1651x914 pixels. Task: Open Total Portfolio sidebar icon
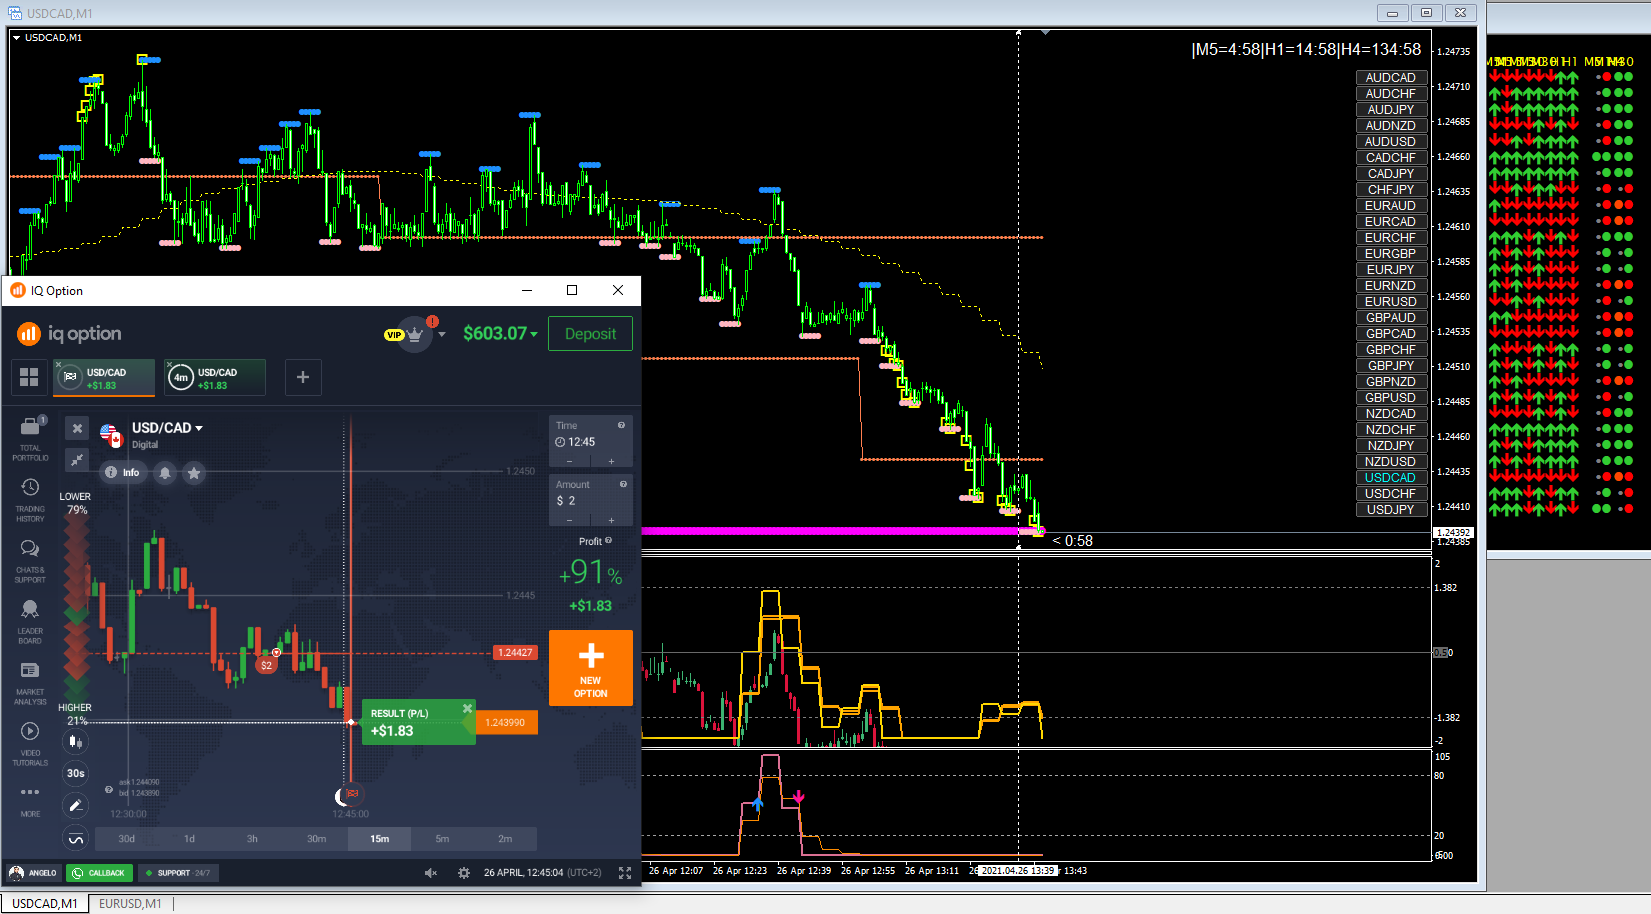[x=30, y=438]
